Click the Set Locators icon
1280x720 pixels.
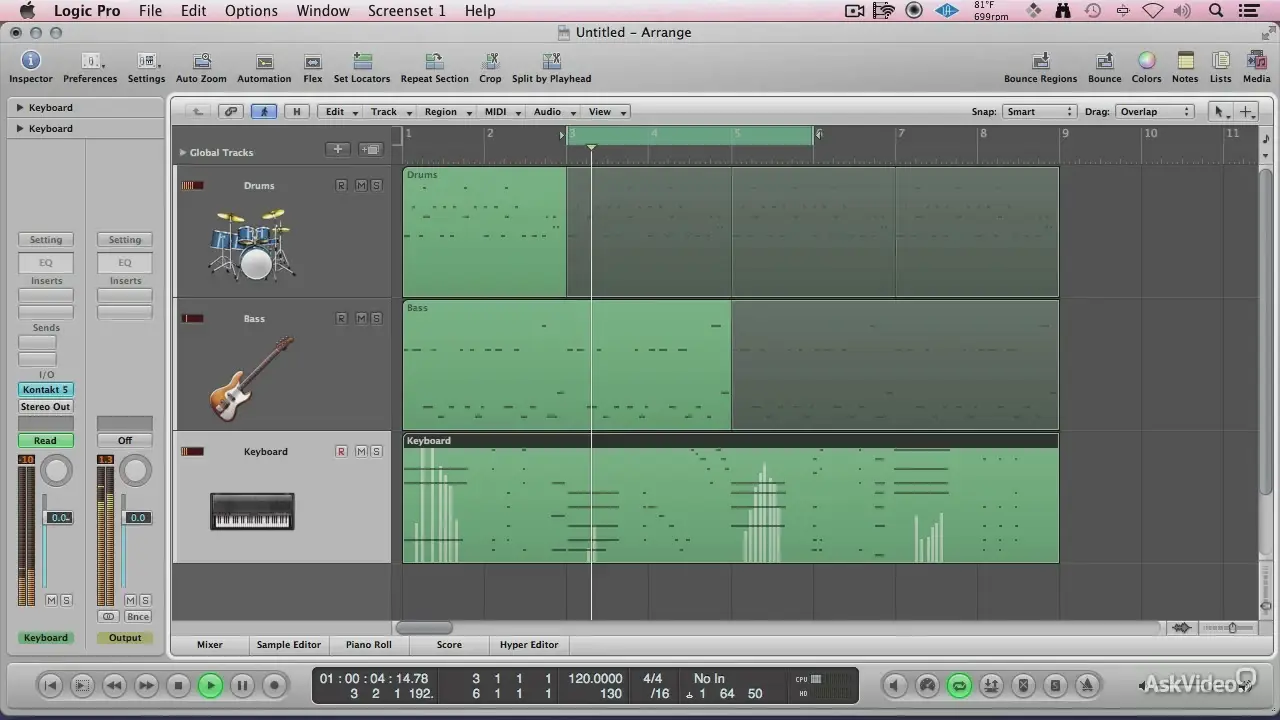click(362, 62)
